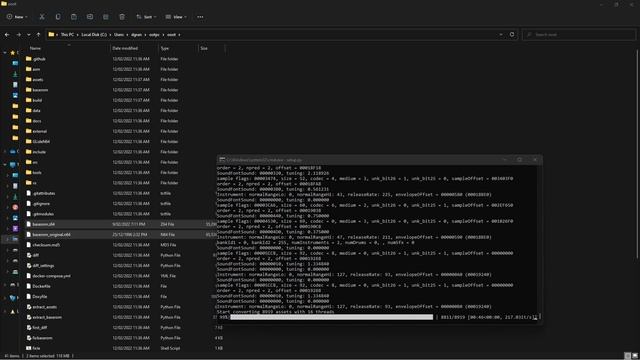
Task: Refresh the current folder view
Action: click(x=512, y=35)
